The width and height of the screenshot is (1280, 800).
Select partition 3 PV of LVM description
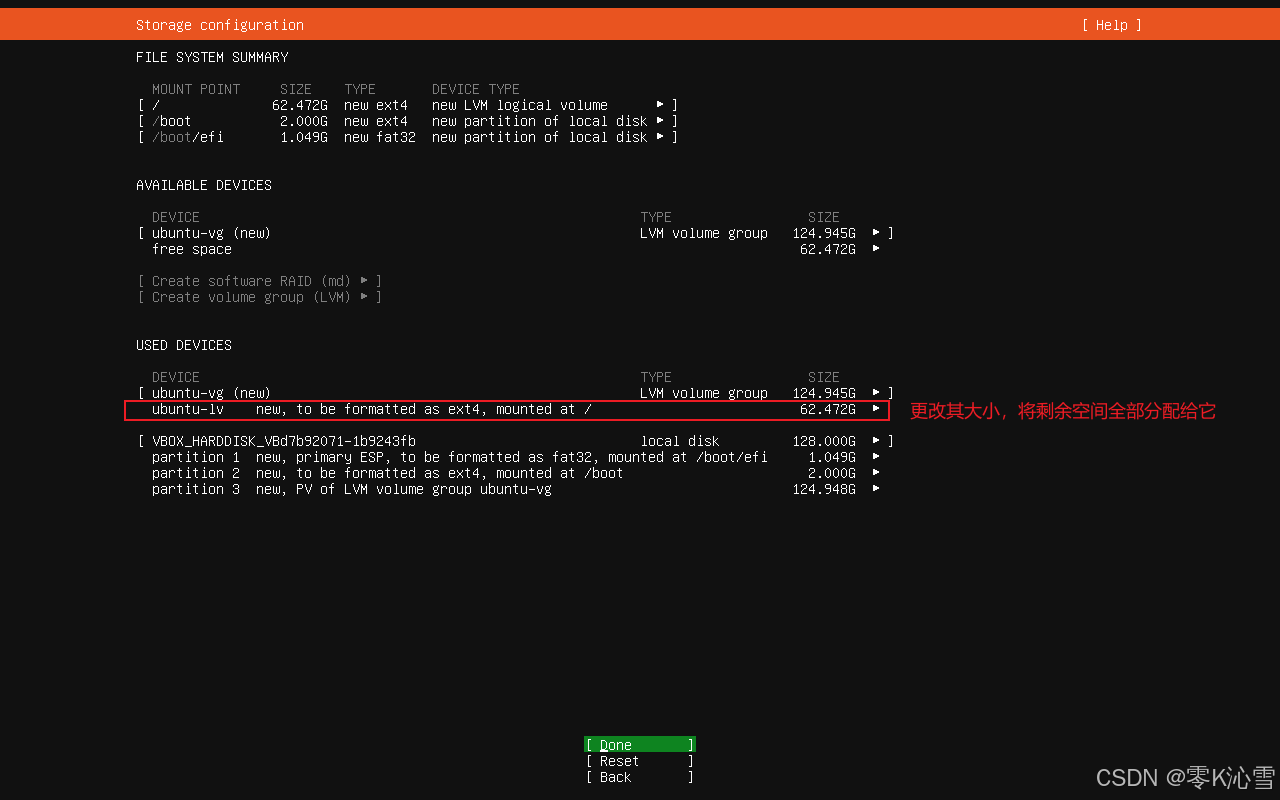coord(404,489)
